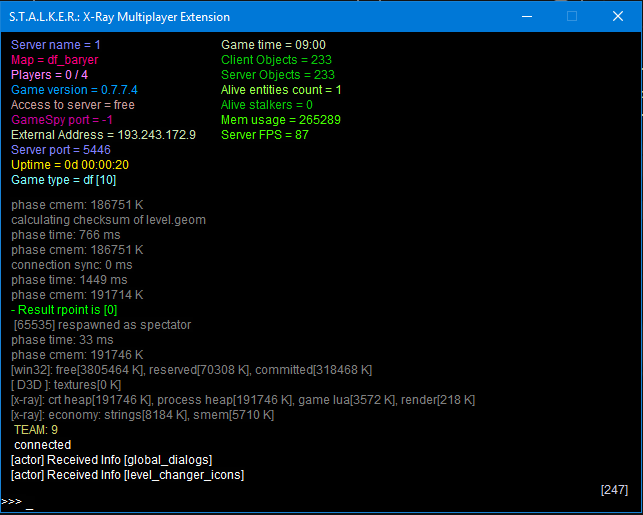This screenshot has width=643, height=515.
Task: Click 'Access to server = free' line
Action: (x=73, y=105)
